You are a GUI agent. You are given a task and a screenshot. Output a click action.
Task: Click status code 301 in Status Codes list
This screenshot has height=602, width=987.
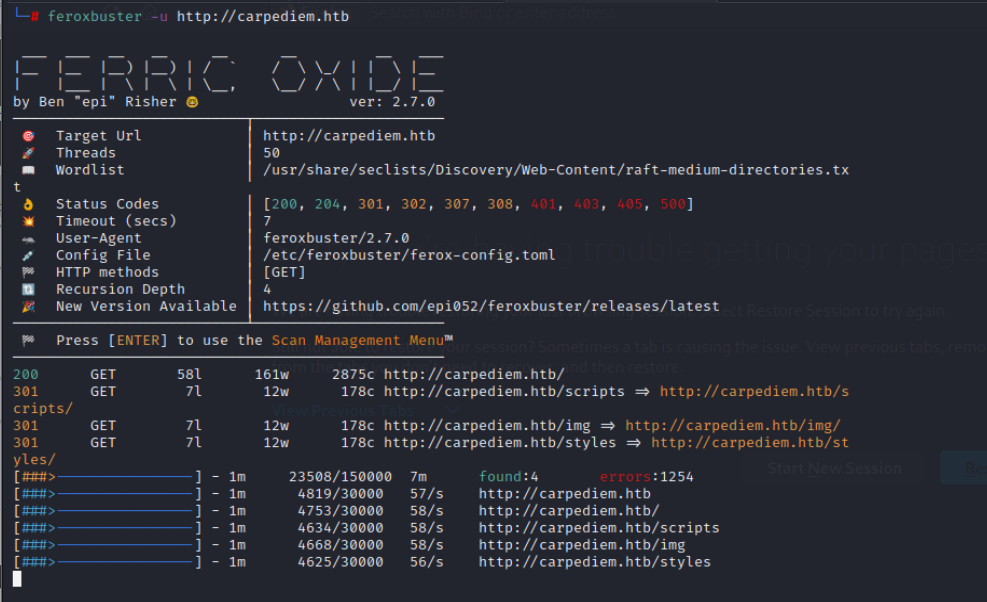(371, 204)
